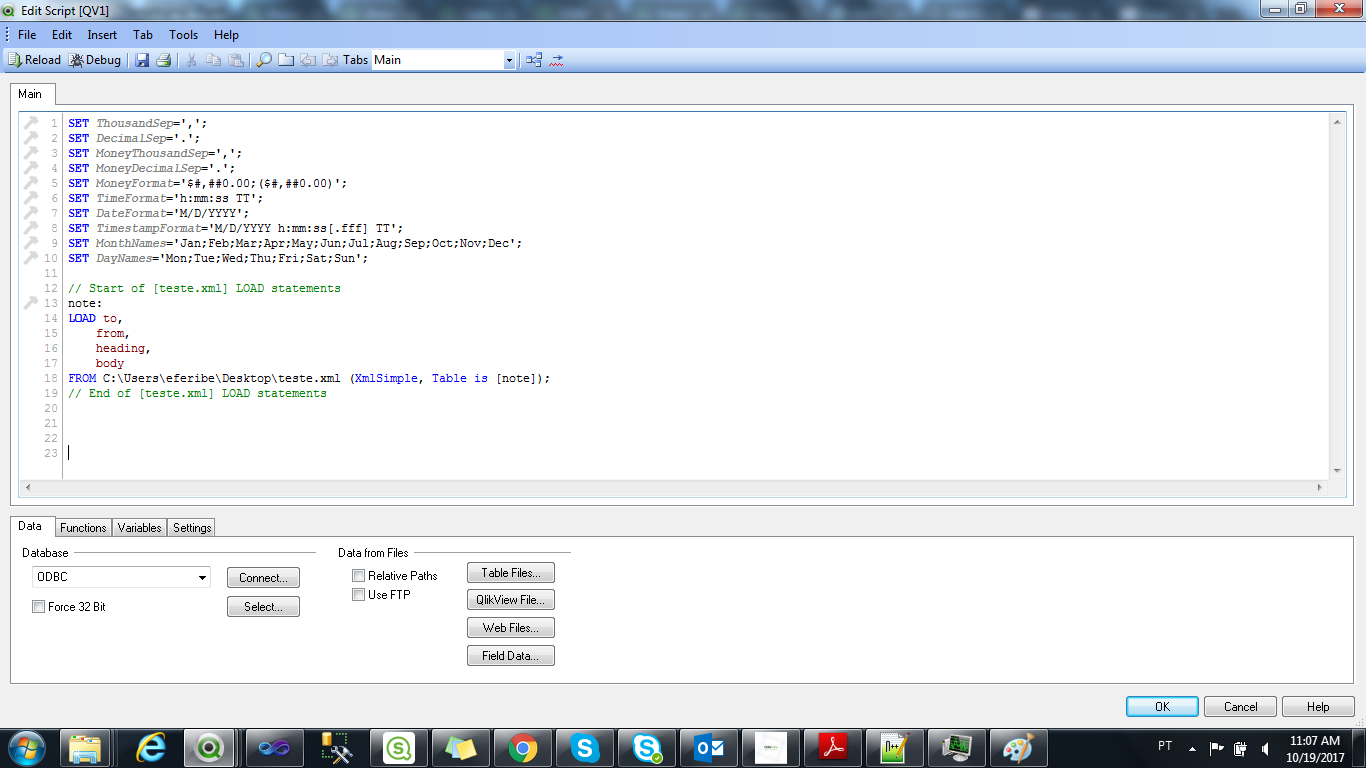Open the Tabs dropdown showing Main
Viewport: 1366px width, 768px height.
(x=444, y=60)
